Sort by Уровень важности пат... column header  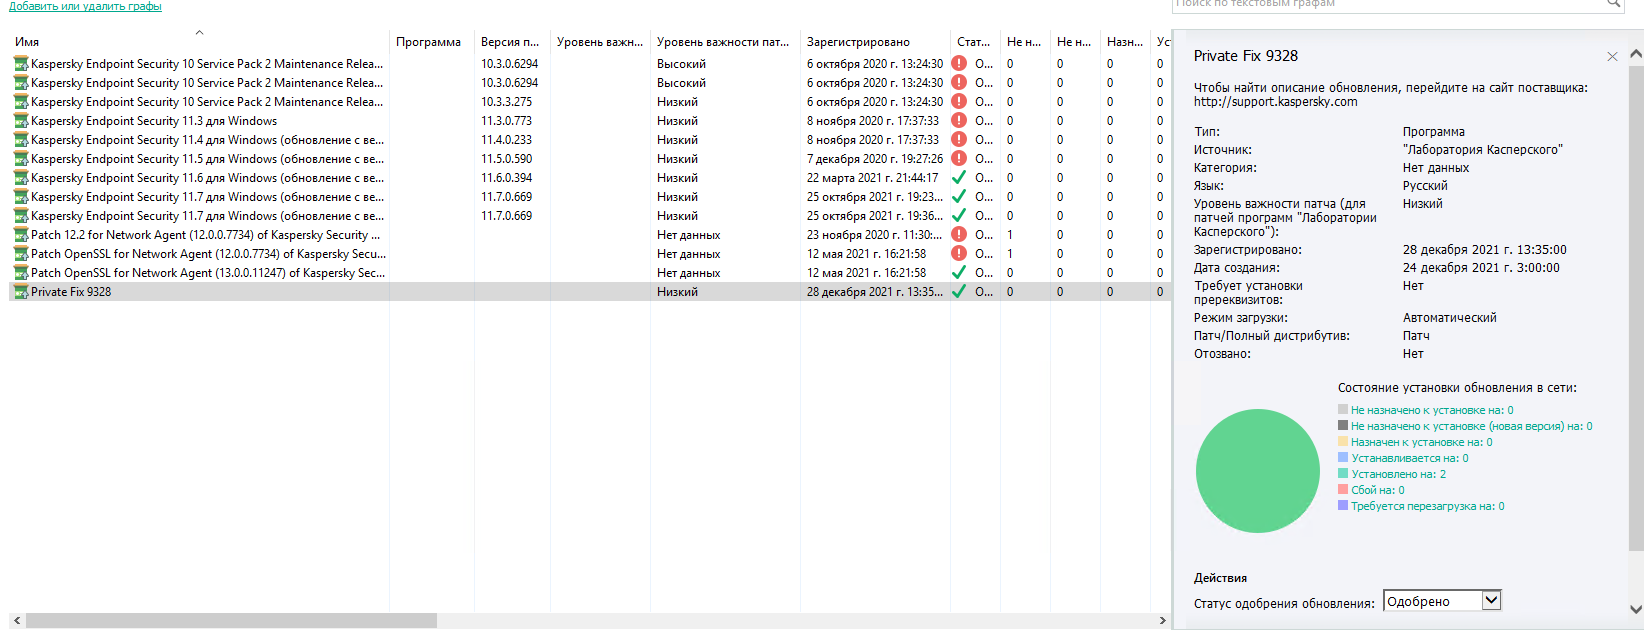click(723, 42)
